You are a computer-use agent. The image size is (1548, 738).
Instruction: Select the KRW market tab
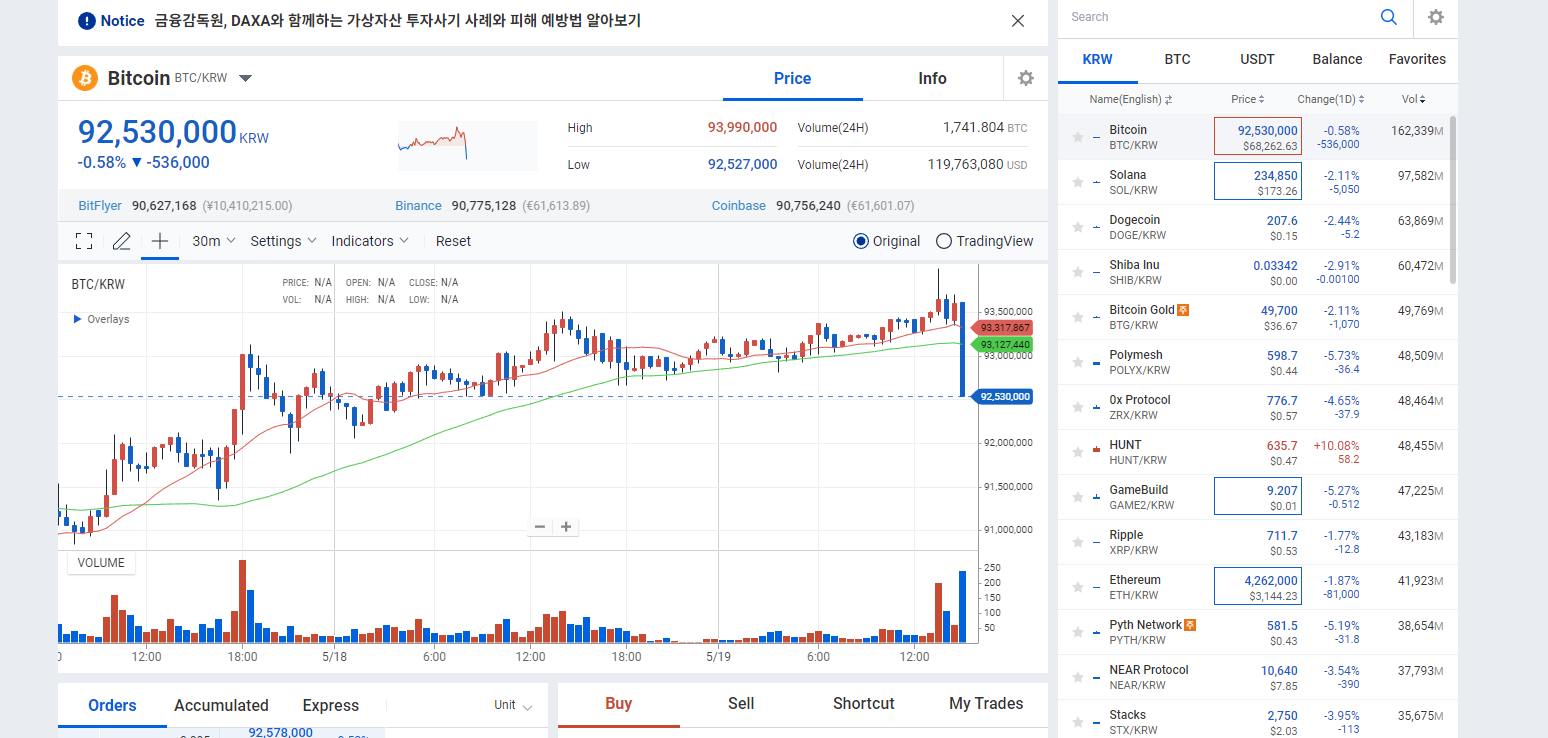(1098, 59)
